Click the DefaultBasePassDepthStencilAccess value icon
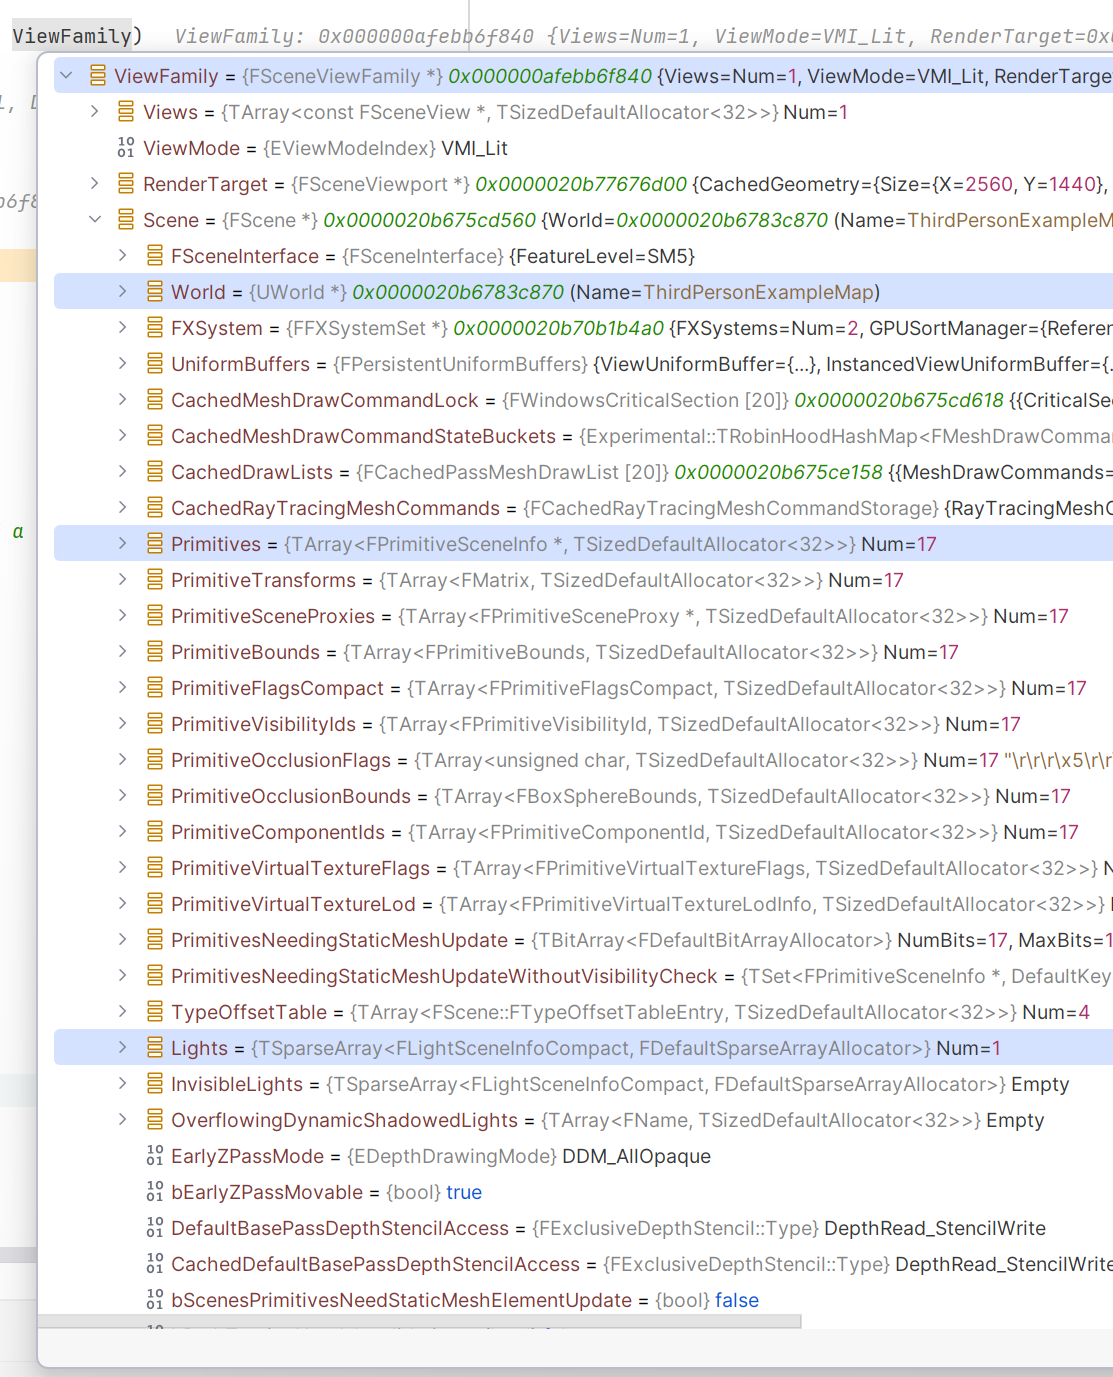This screenshot has height=1377, width=1113. 155,1228
